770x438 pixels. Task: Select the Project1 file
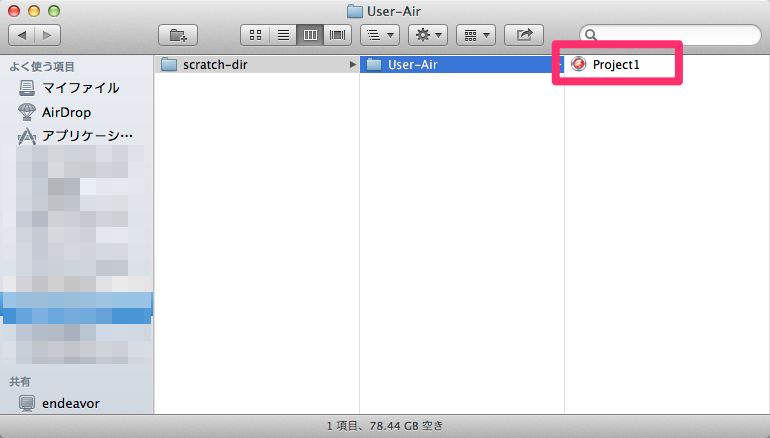tap(616, 64)
